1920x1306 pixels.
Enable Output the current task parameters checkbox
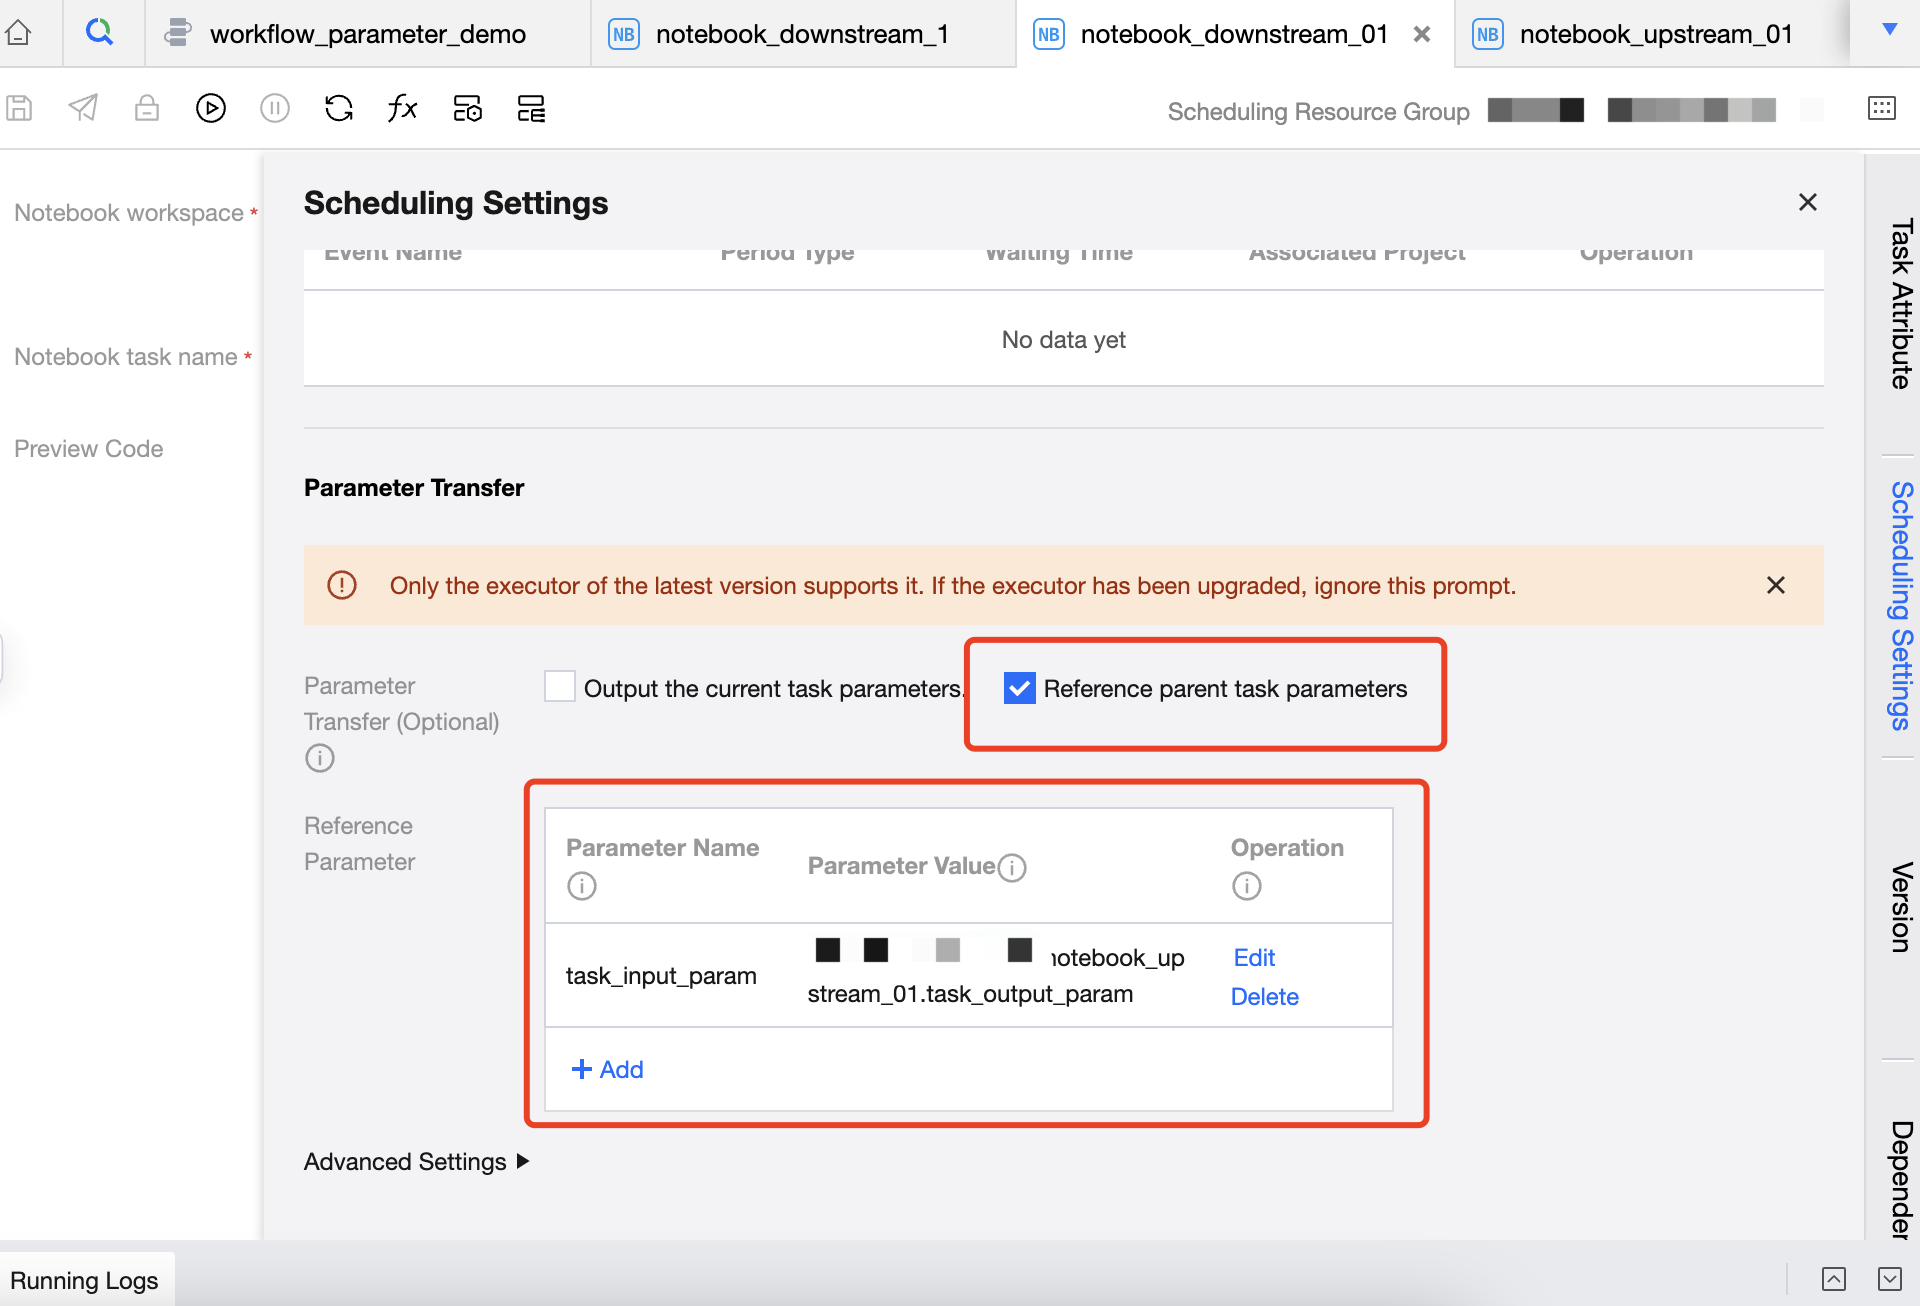pos(559,687)
